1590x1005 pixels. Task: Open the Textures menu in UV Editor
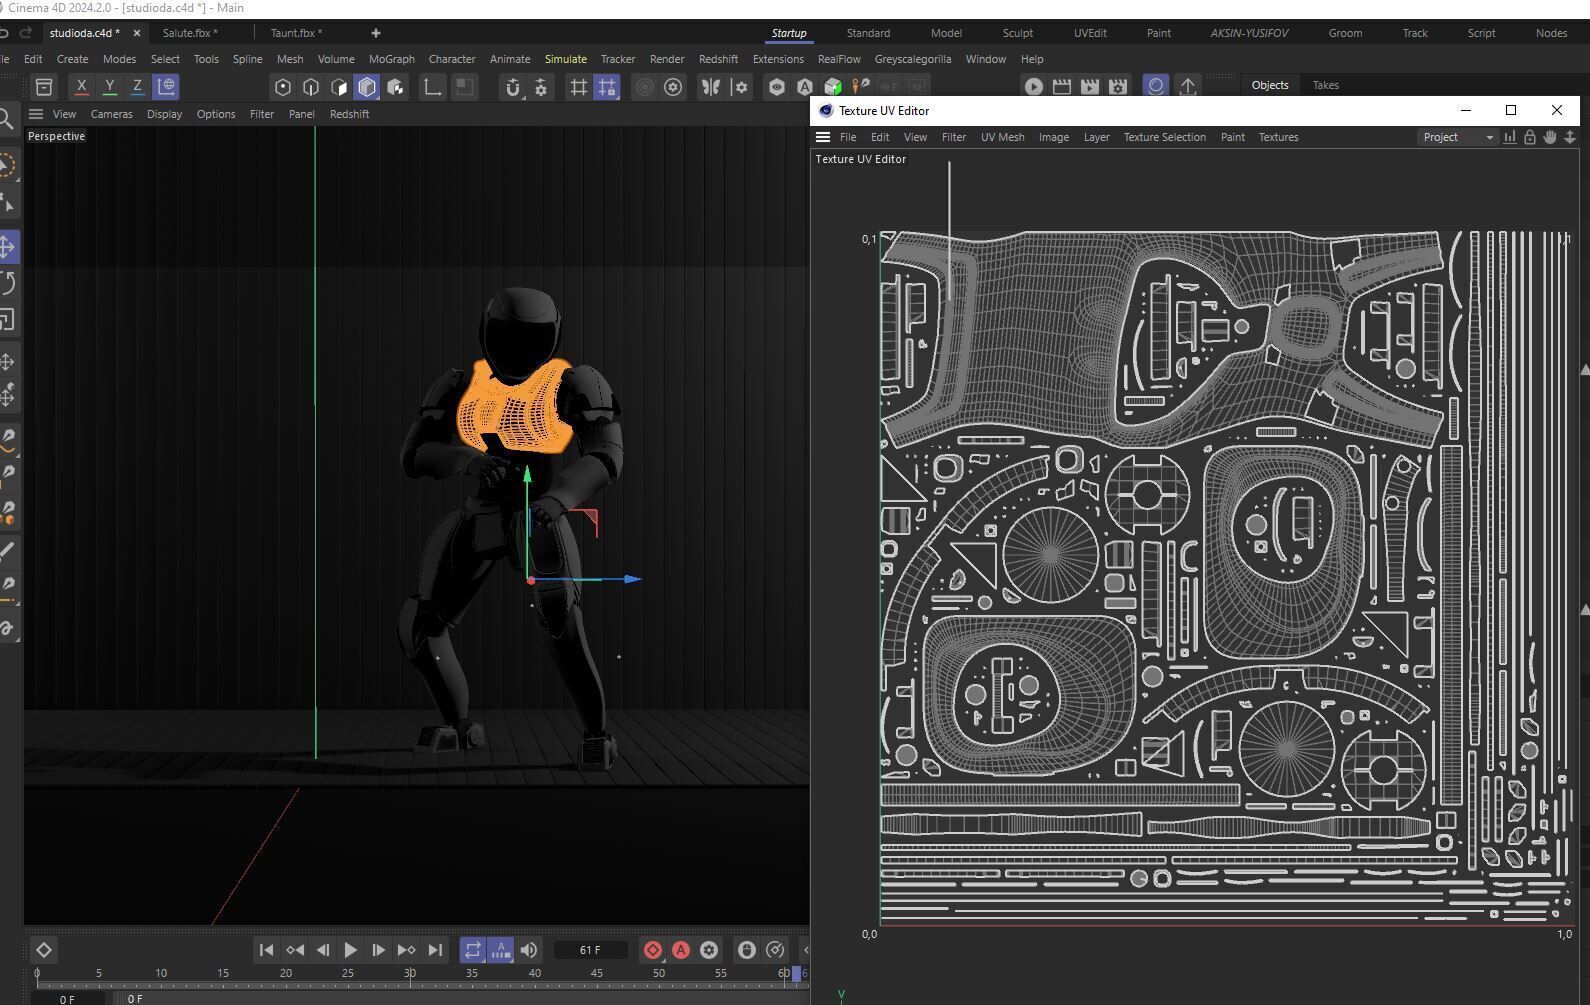click(x=1278, y=137)
